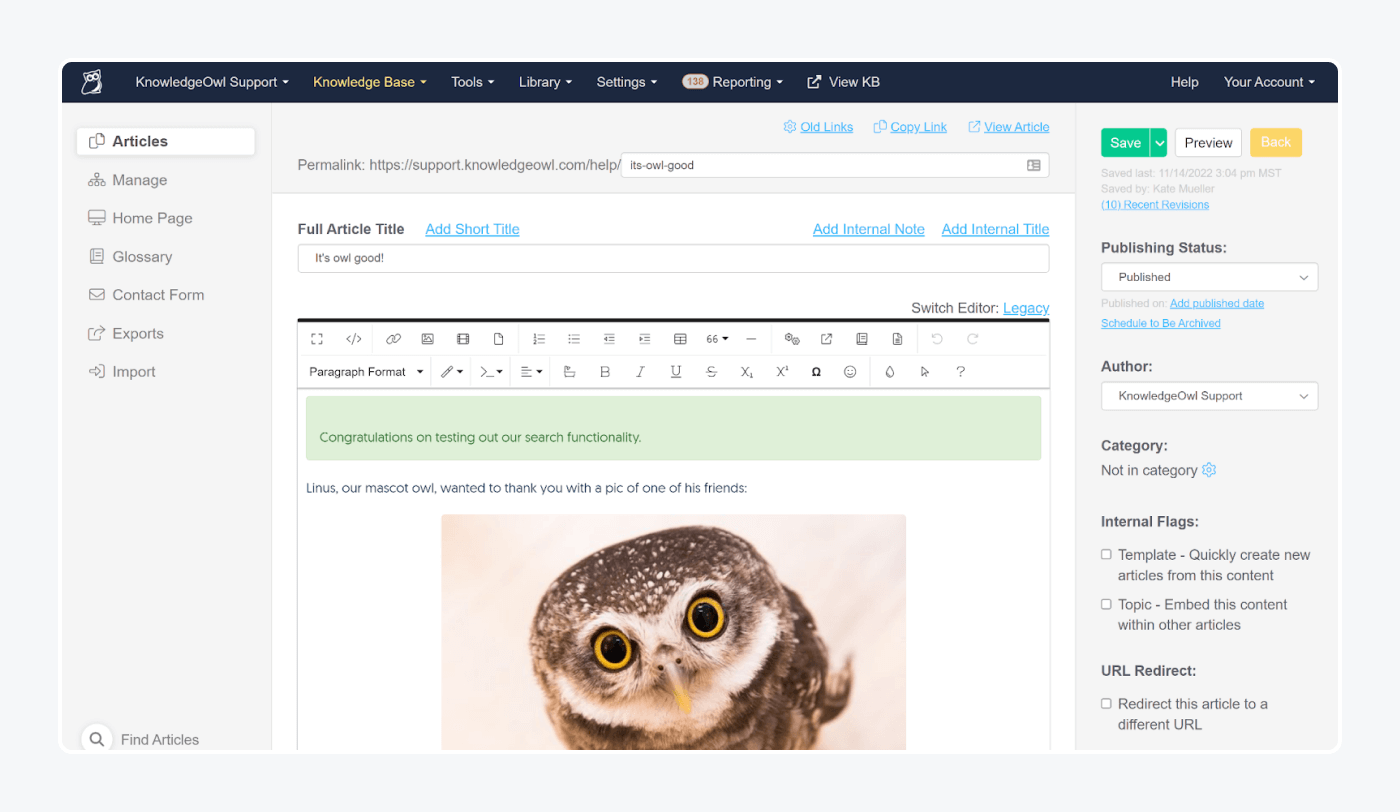This screenshot has height=812, width=1400.
Task: Check the Topic internal flag
Action: (1106, 604)
